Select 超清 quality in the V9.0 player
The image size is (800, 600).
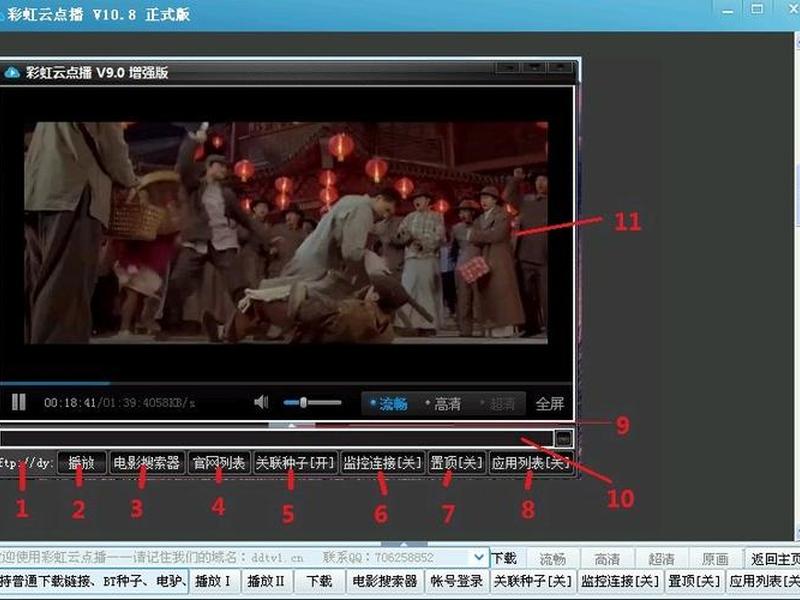[498, 404]
